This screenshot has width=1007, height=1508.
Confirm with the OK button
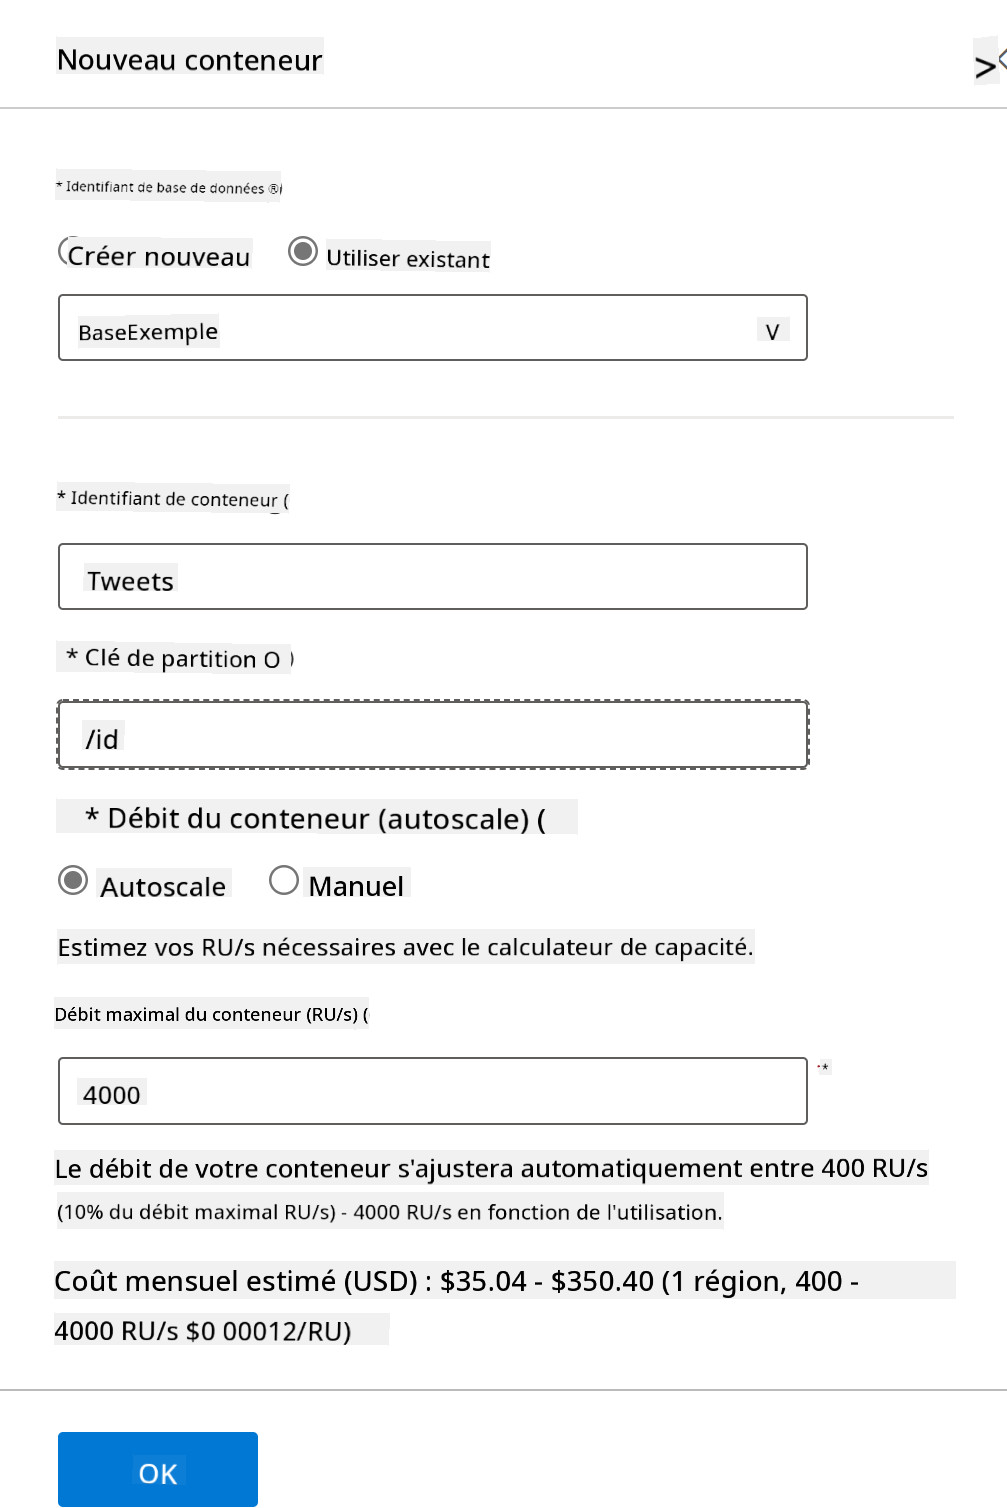pos(158,1469)
